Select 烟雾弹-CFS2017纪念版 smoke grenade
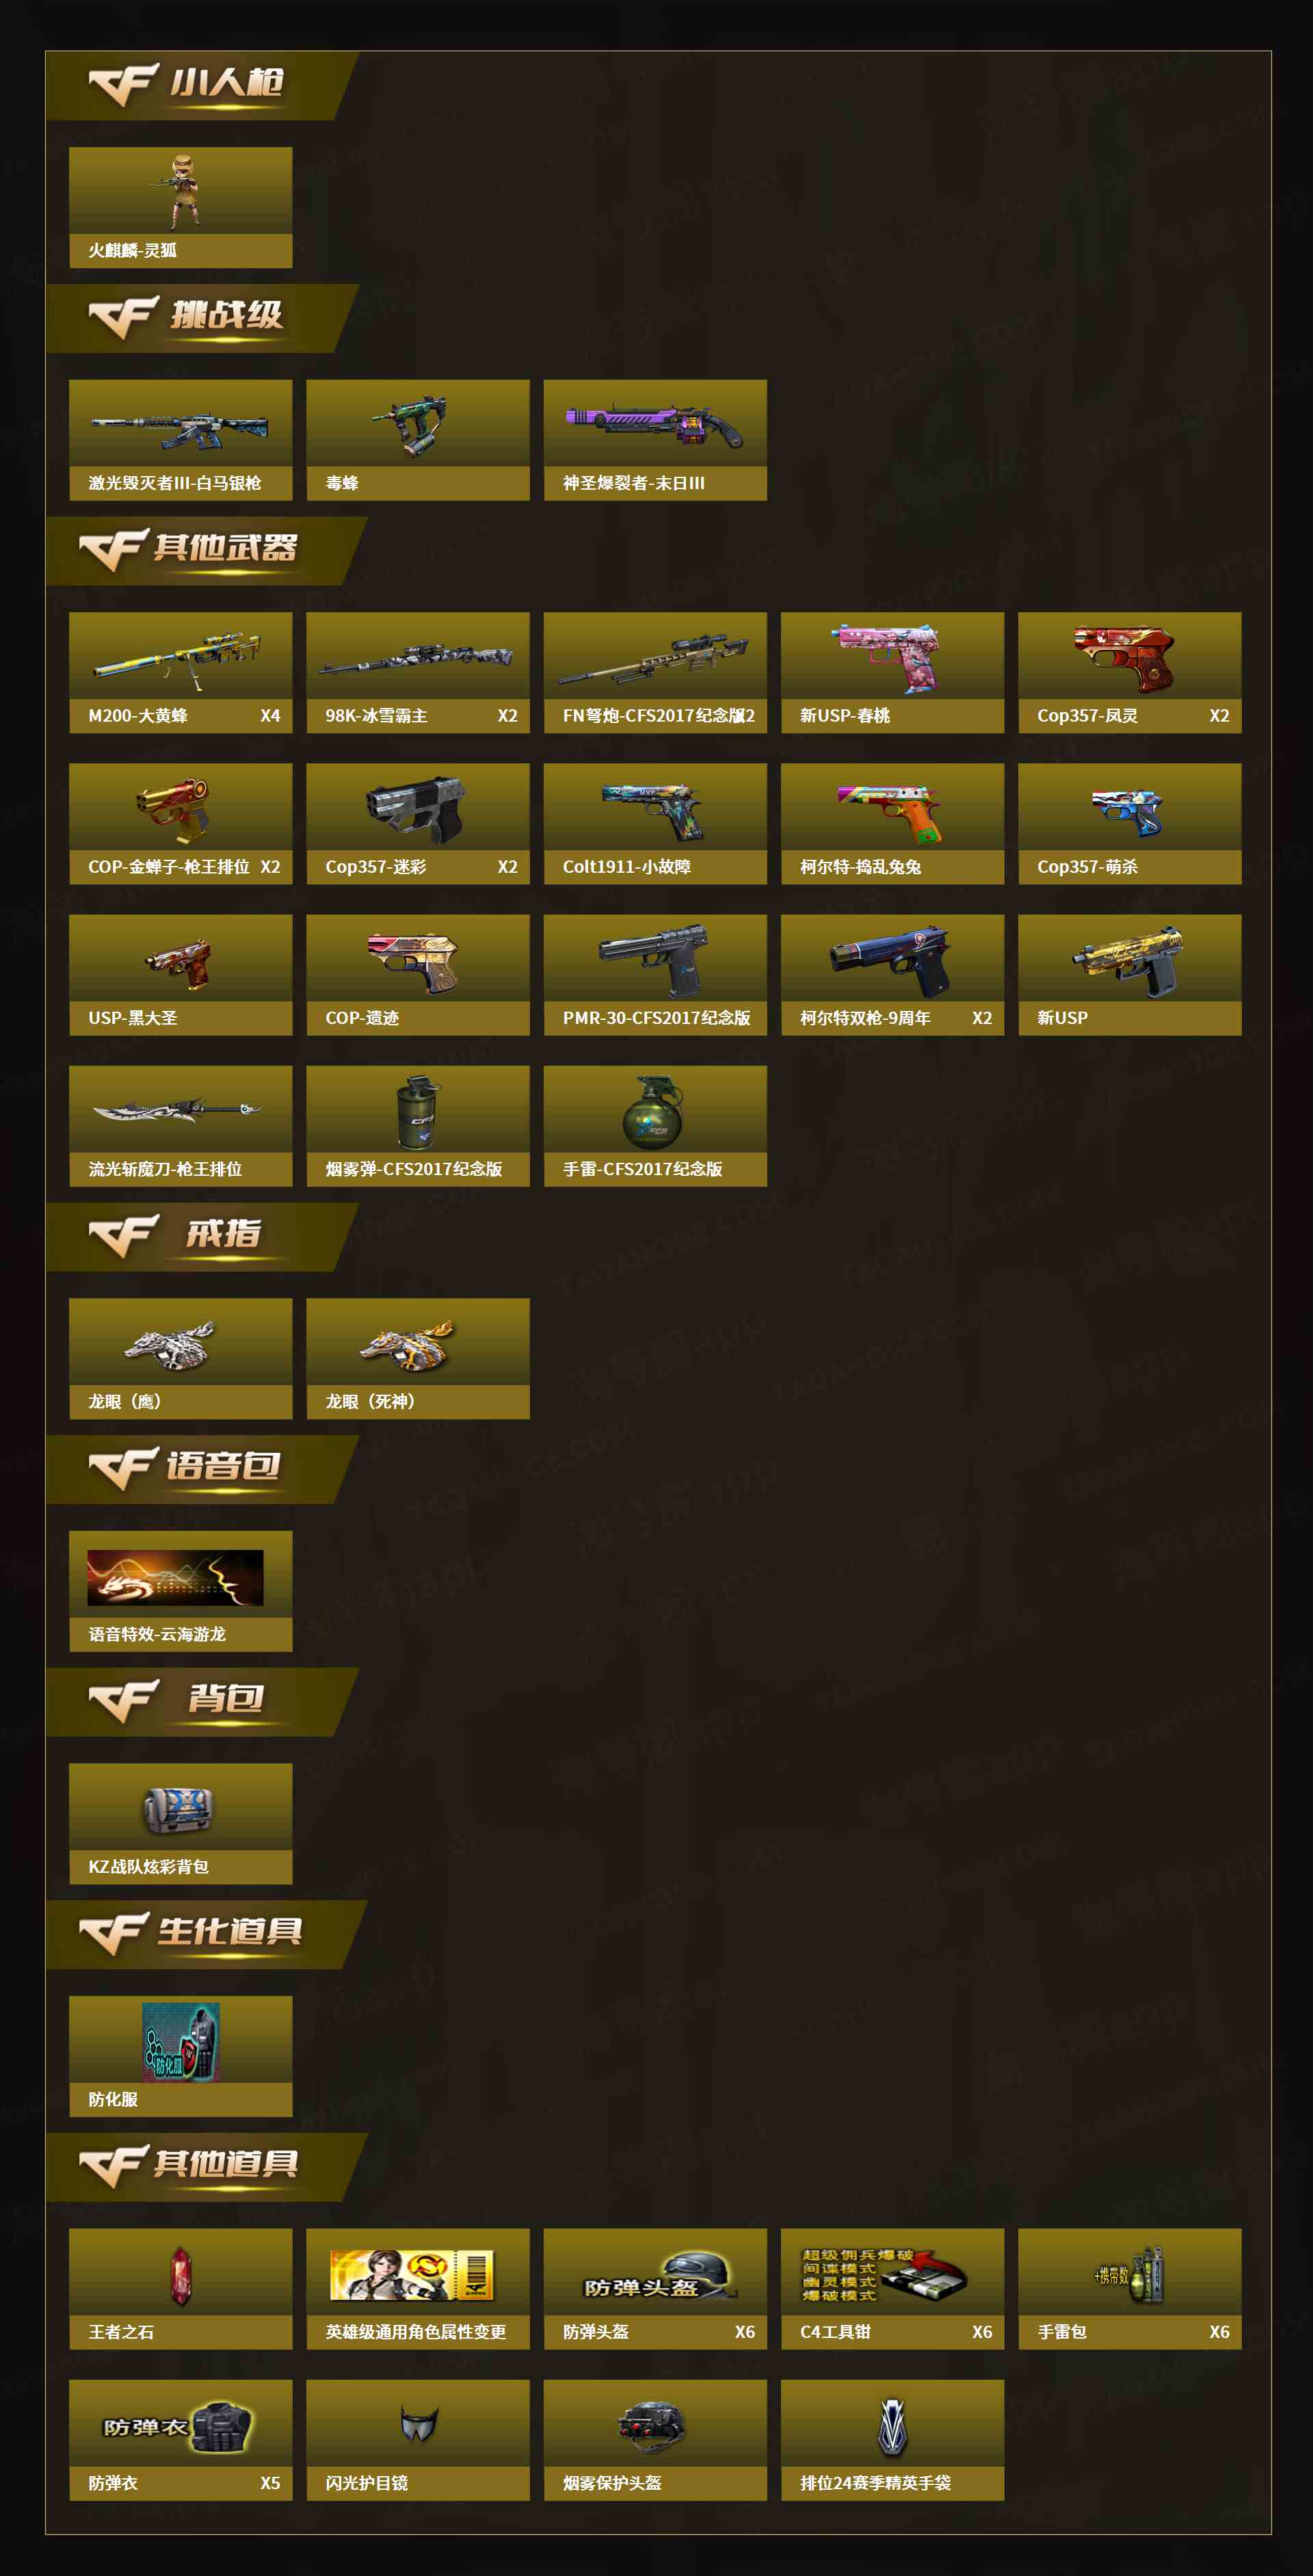This screenshot has width=1313, height=2576. 418,1125
